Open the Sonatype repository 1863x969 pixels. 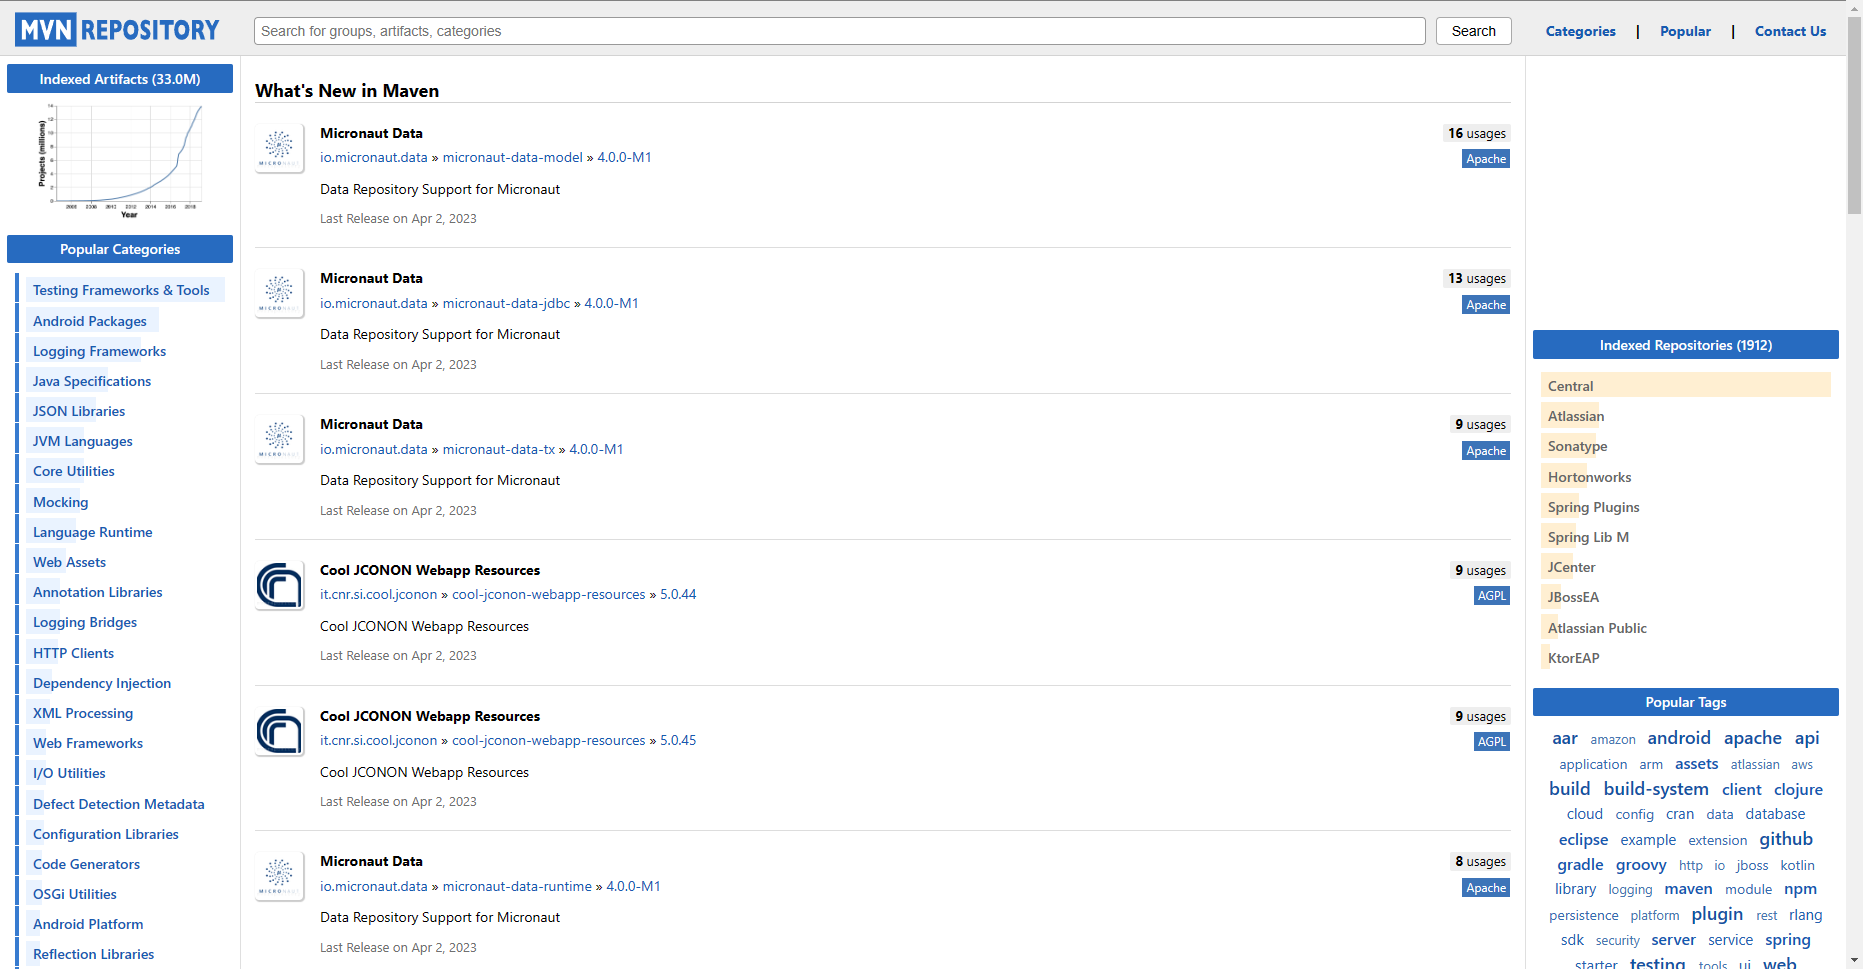tap(1578, 446)
